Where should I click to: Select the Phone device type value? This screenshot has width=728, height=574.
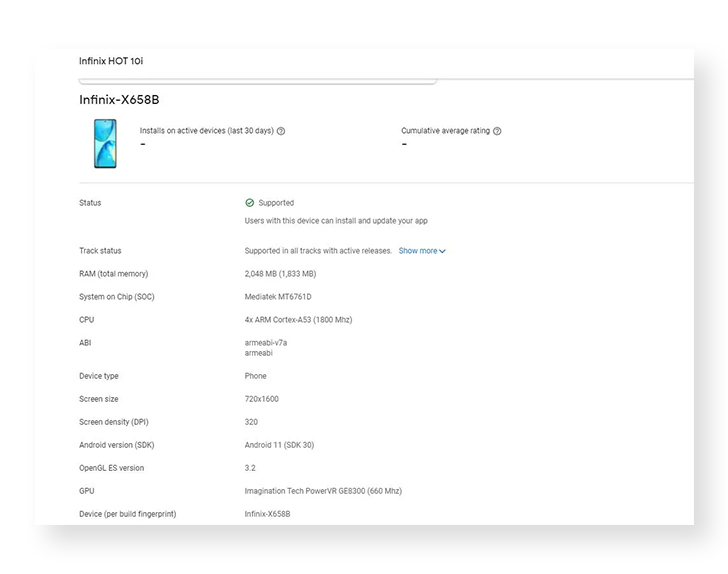[x=256, y=376]
